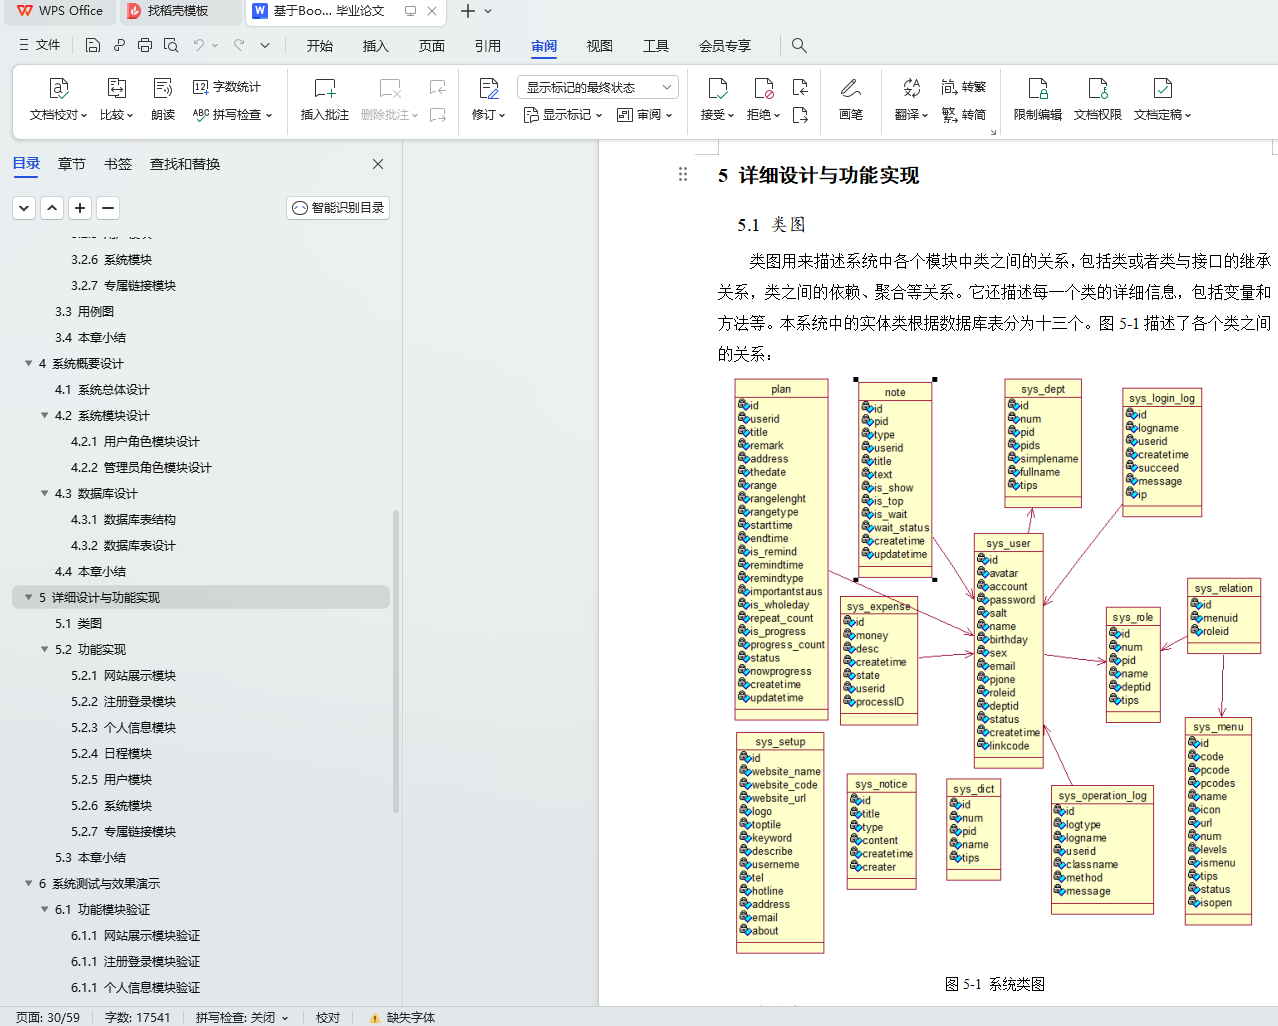Insert a comment with 插入批注
The height and width of the screenshot is (1026, 1278).
[325, 100]
